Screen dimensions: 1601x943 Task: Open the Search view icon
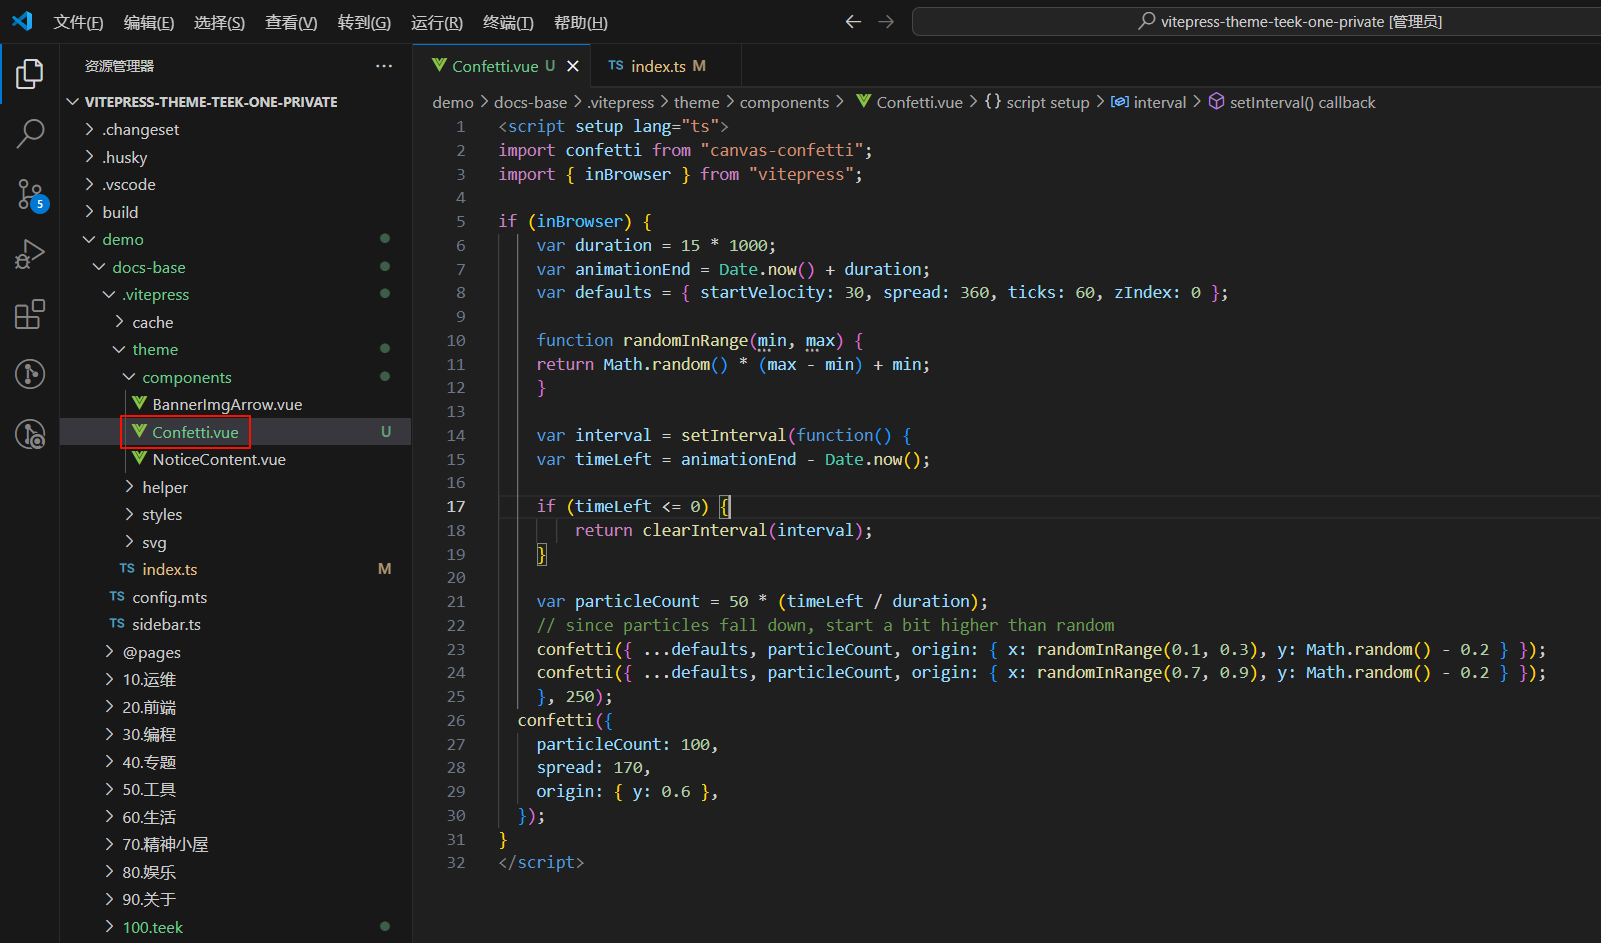click(30, 133)
